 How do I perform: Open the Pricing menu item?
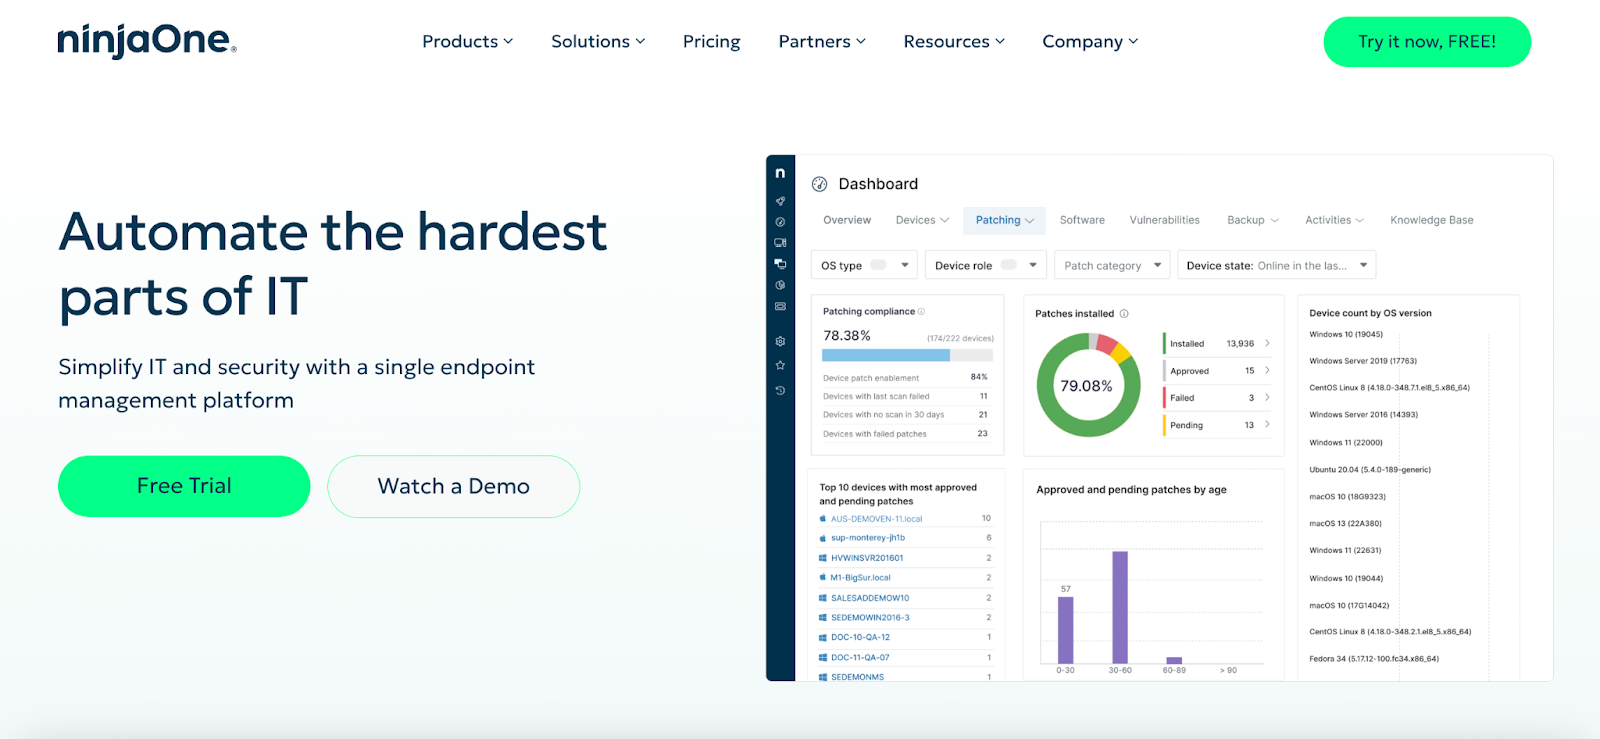click(x=711, y=41)
